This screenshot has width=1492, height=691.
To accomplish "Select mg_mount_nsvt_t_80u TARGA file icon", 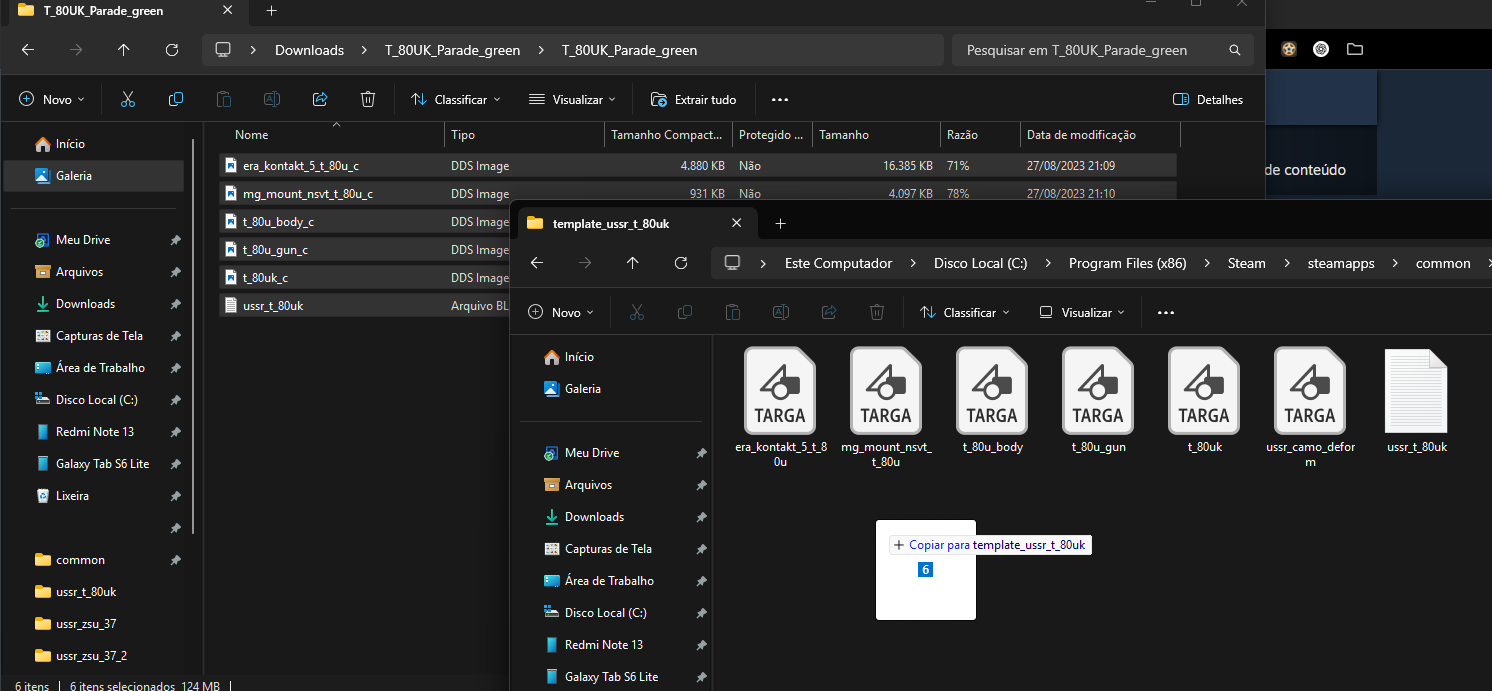I will [886, 391].
